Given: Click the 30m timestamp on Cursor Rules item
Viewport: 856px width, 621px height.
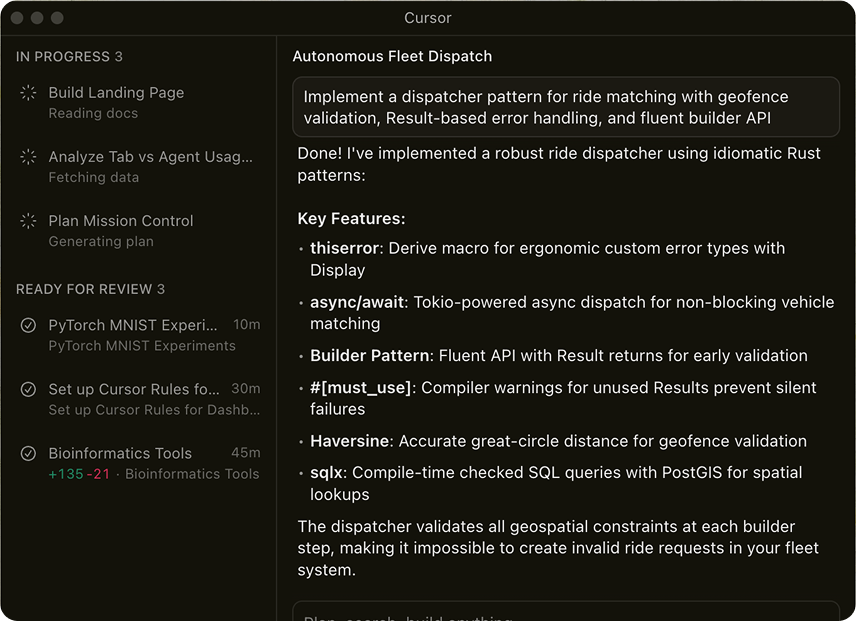Looking at the screenshot, I should (x=245, y=389).
